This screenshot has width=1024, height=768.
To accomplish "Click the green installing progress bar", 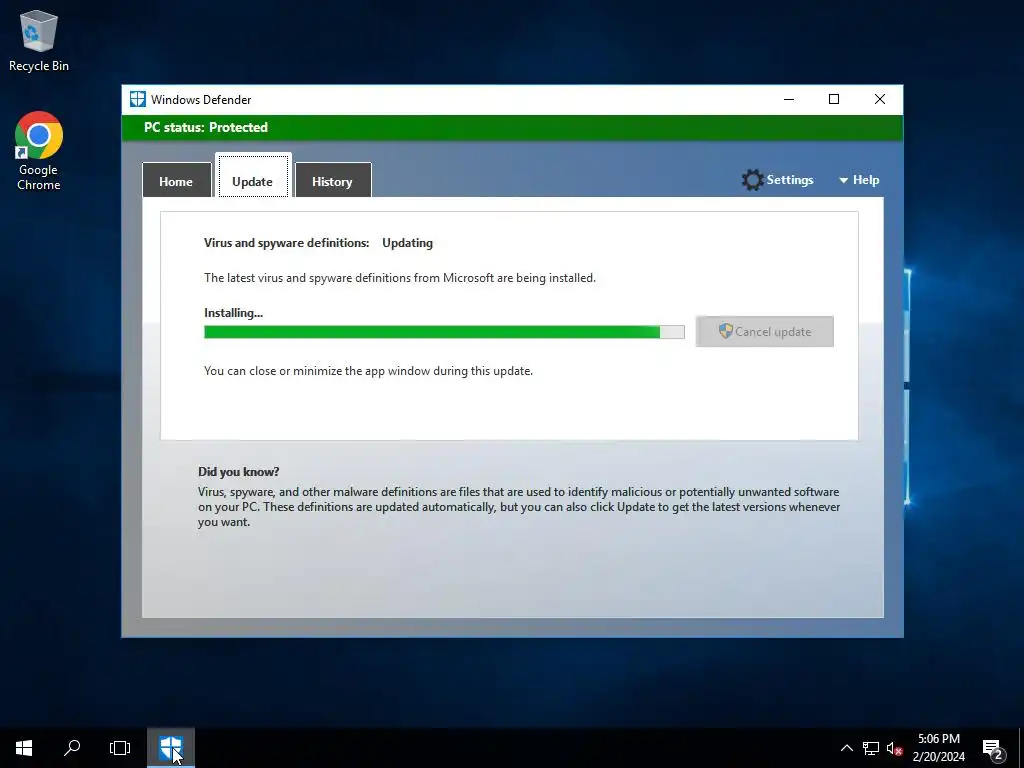I will pyautogui.click(x=444, y=332).
